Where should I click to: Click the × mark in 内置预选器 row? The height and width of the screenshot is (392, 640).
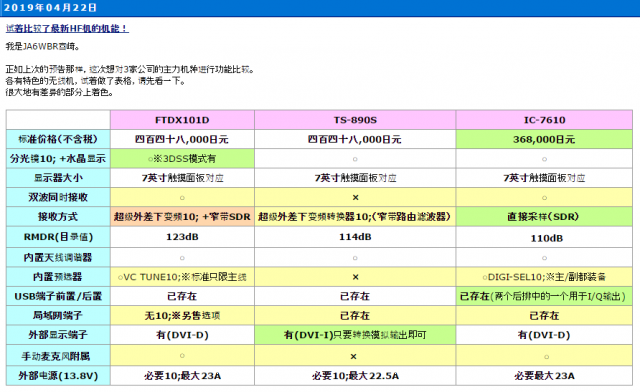(355, 277)
